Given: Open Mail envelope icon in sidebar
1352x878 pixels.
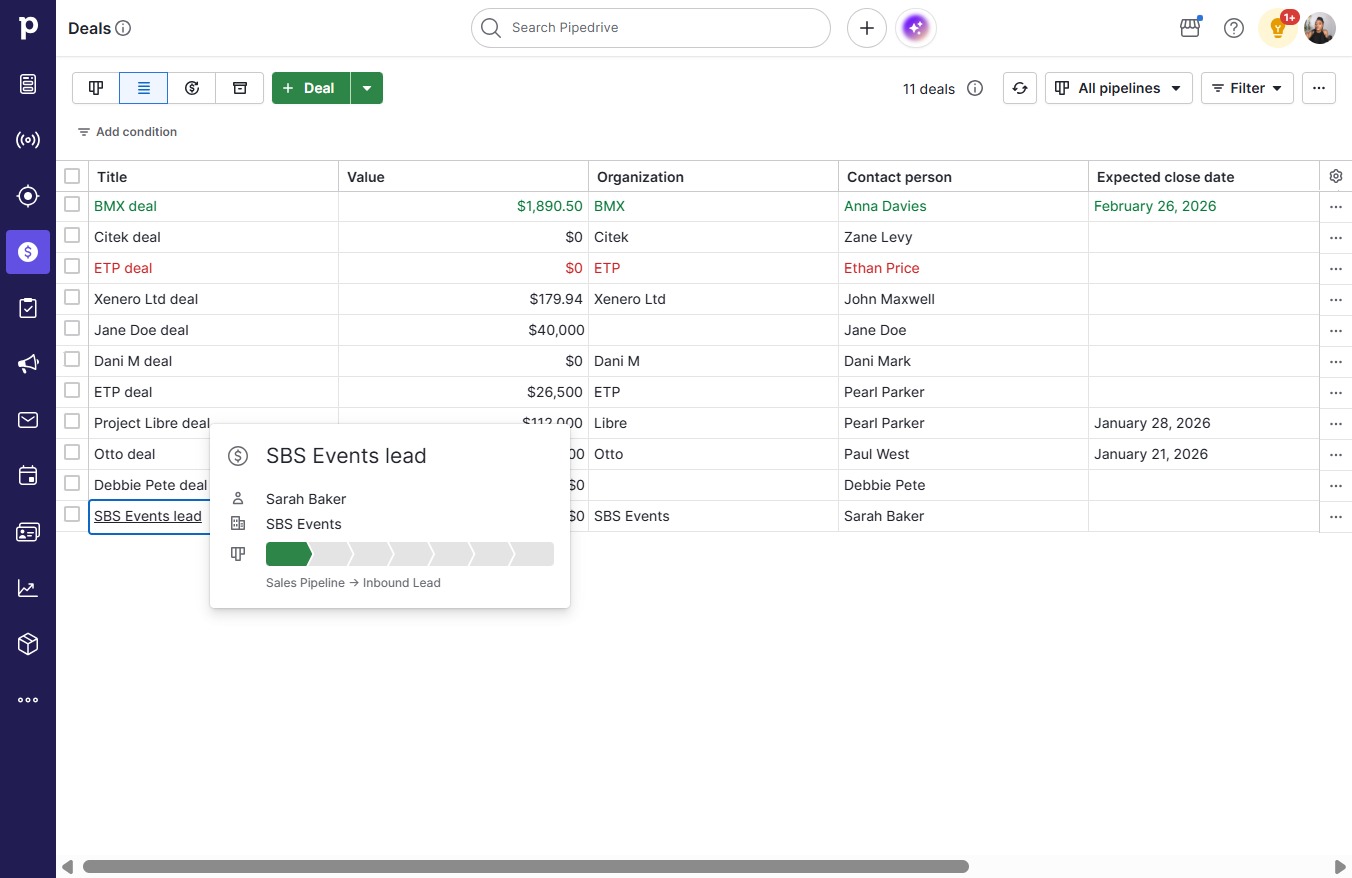Looking at the screenshot, I should [x=28, y=420].
